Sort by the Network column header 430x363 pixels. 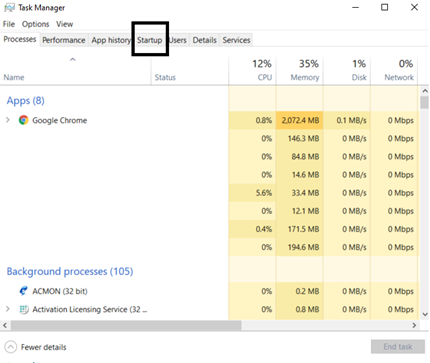pos(394,71)
